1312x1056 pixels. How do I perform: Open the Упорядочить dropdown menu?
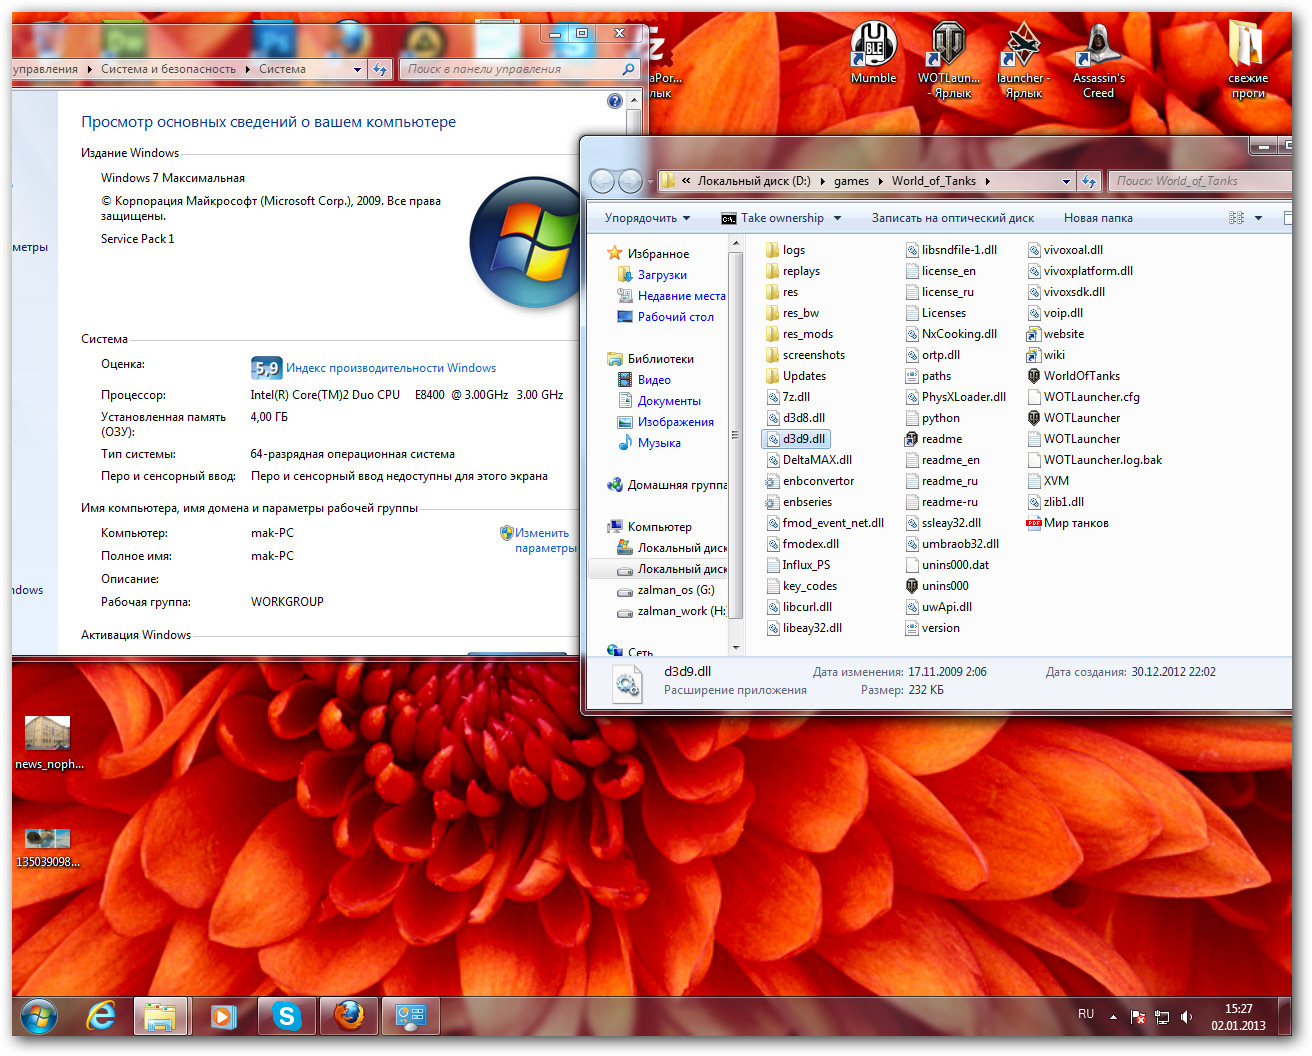point(647,218)
